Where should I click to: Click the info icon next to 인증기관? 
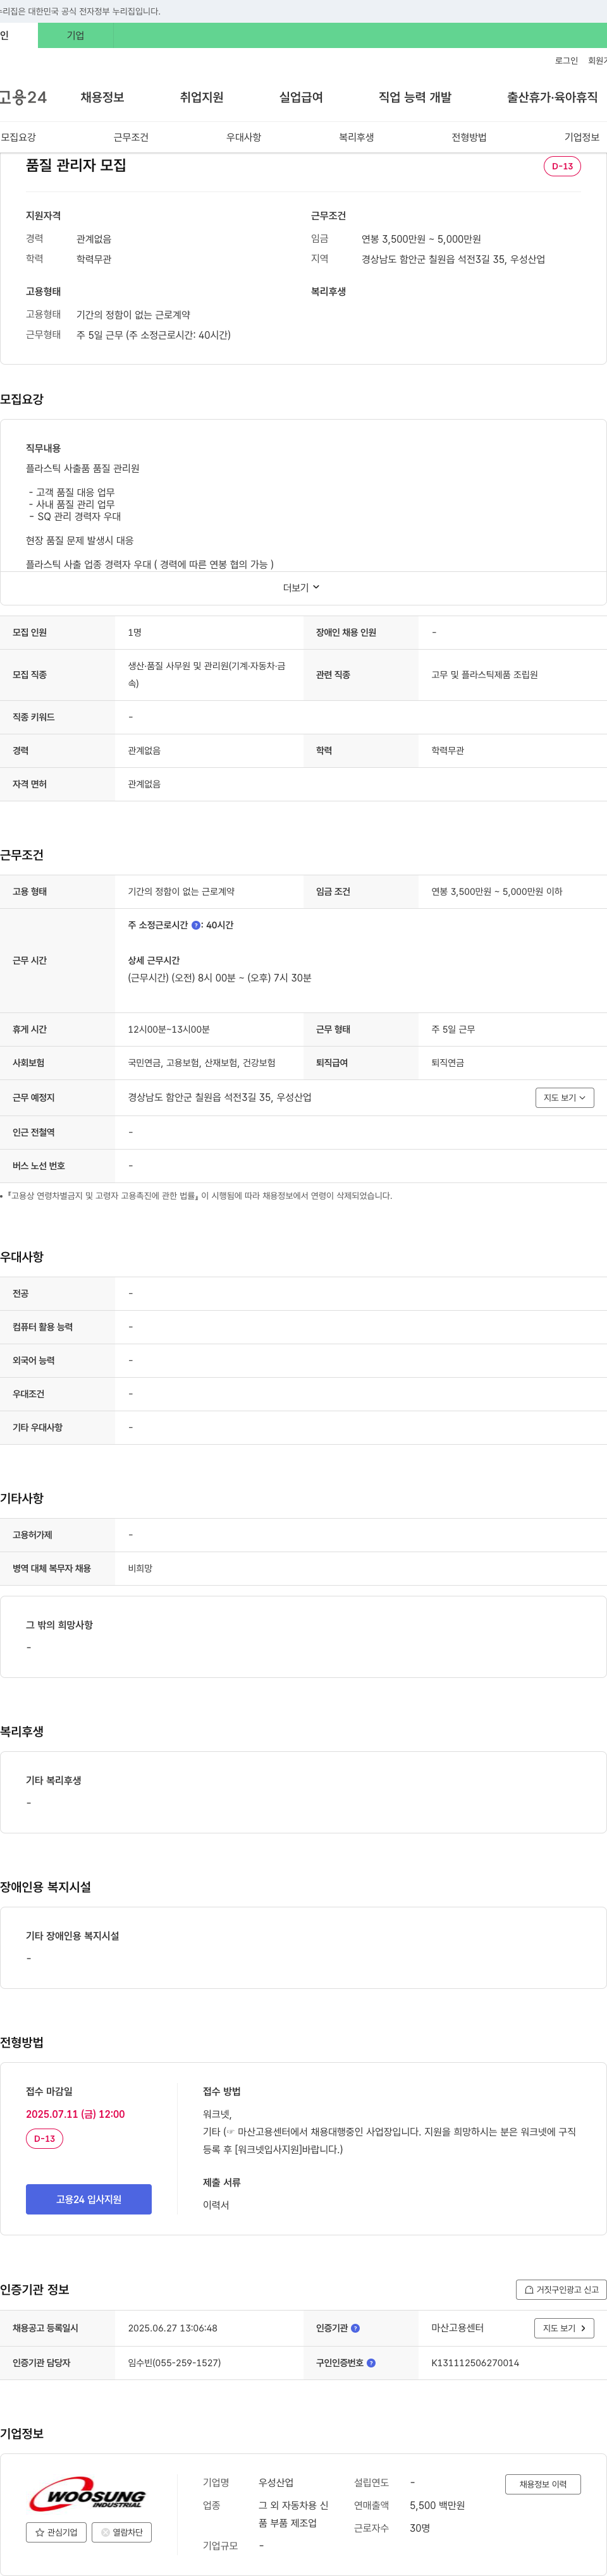(355, 2328)
